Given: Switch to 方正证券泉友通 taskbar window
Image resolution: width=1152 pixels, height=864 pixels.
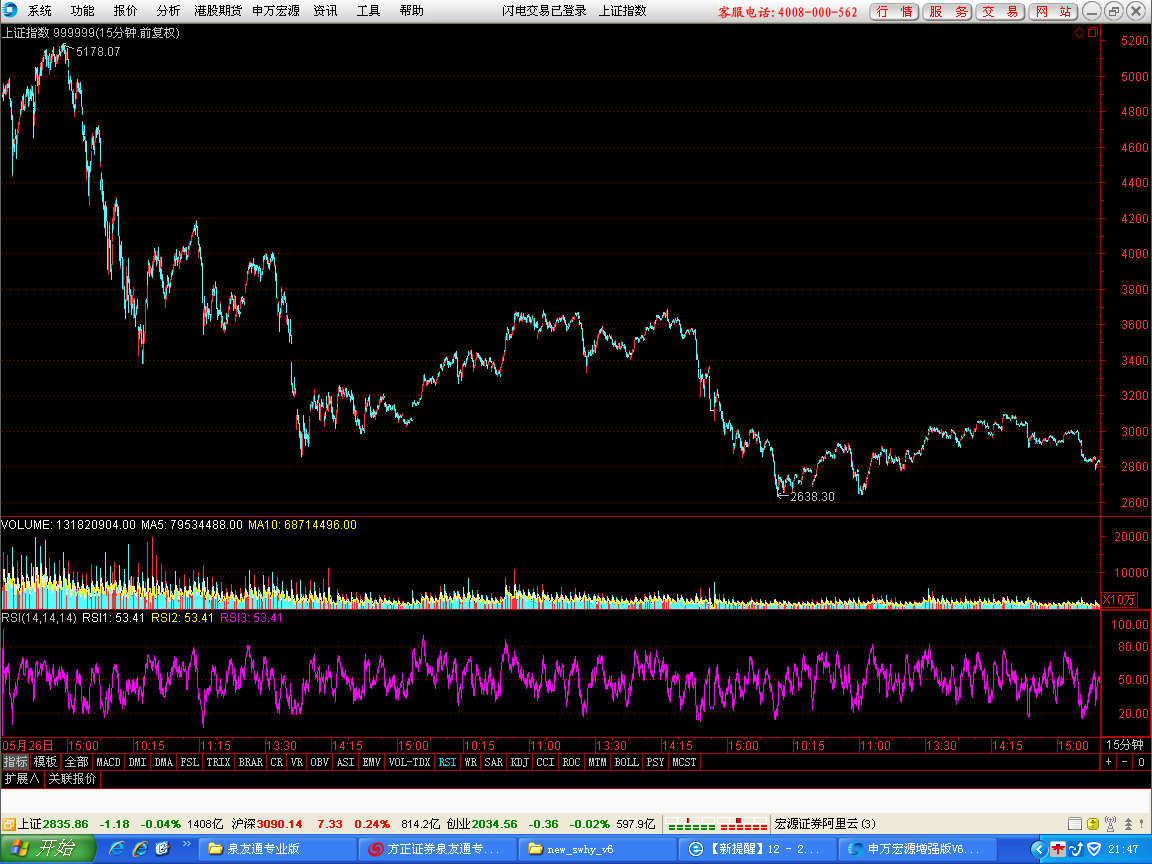Looking at the screenshot, I should pos(438,849).
